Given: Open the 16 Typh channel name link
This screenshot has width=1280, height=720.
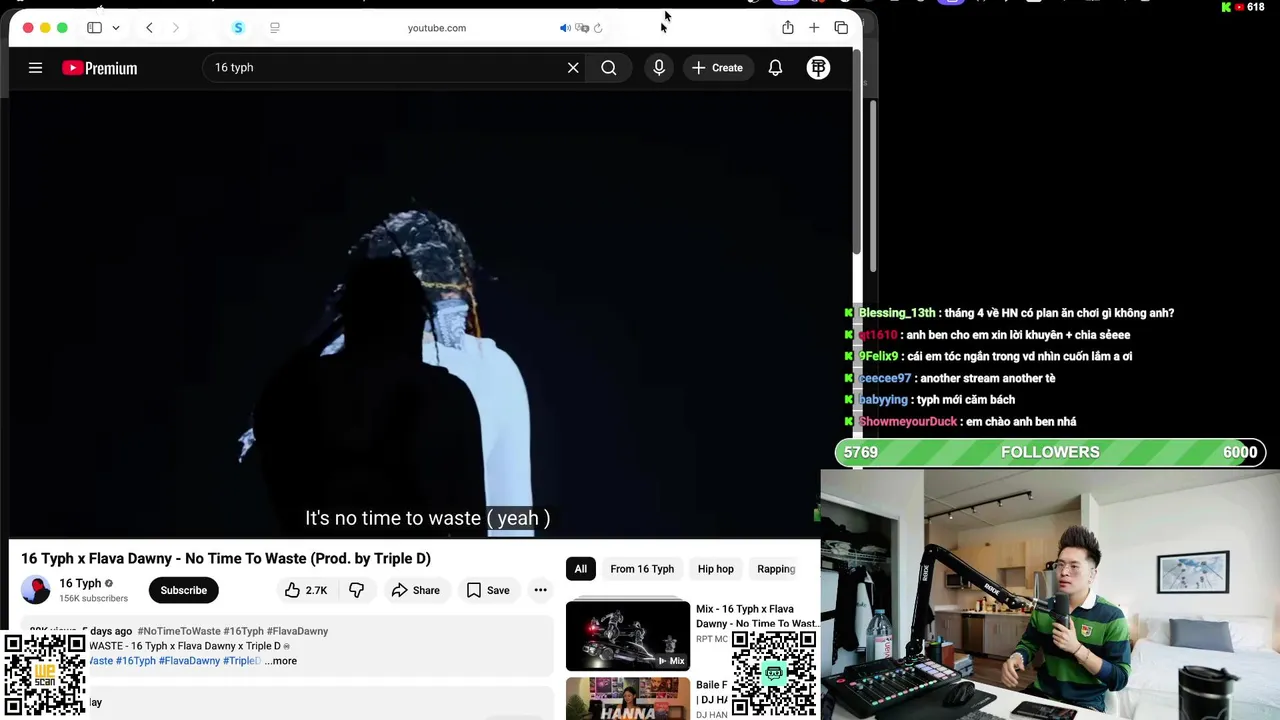Looking at the screenshot, I should (x=80, y=583).
